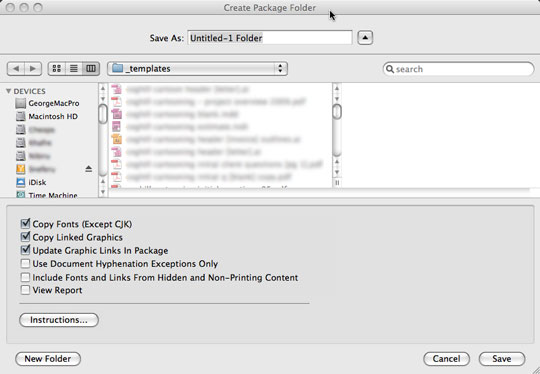Select the Macintosh HD drive icon
This screenshot has height=374, width=540.
click(x=21, y=116)
